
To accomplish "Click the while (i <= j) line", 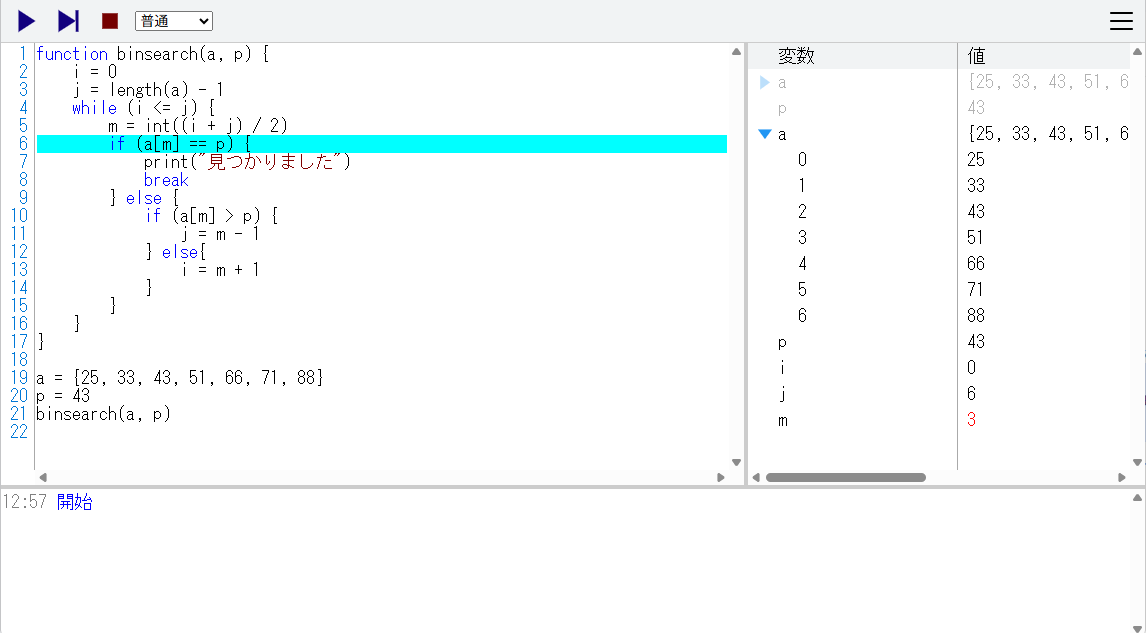I will 143,108.
